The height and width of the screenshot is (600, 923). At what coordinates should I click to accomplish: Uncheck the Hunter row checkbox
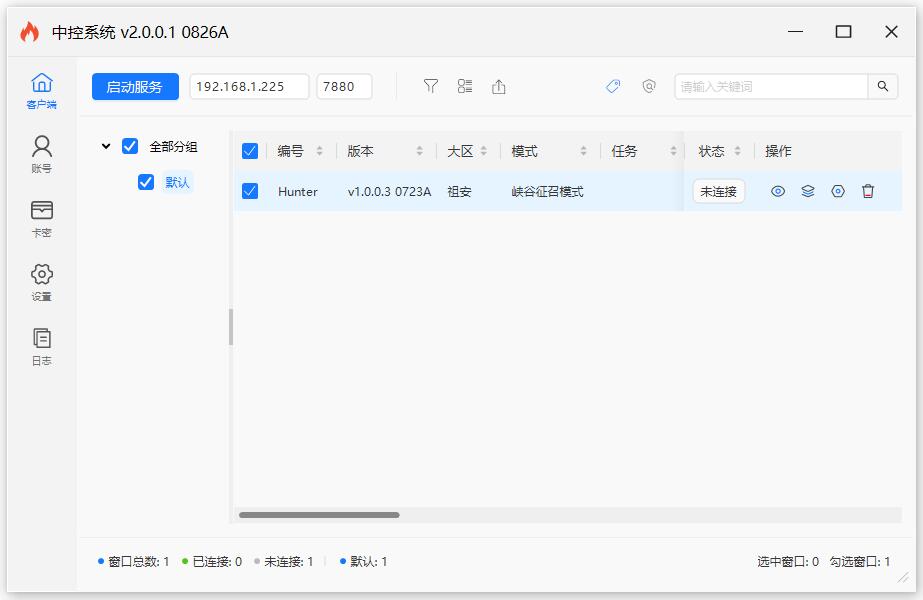[x=249, y=191]
